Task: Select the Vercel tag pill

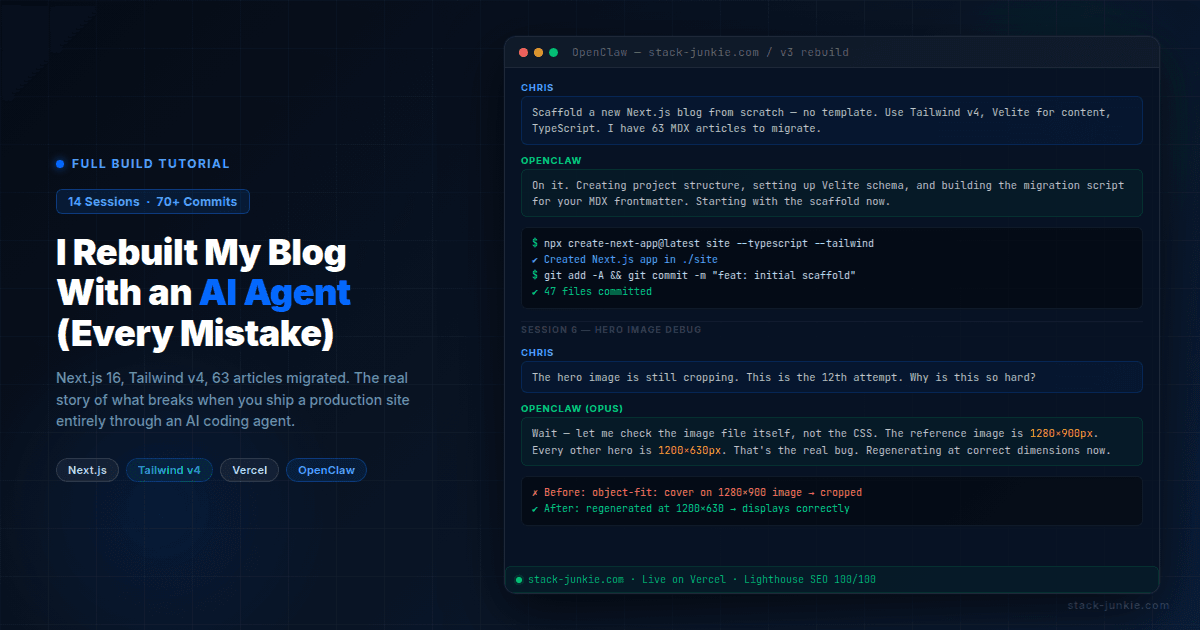Action: click(249, 470)
